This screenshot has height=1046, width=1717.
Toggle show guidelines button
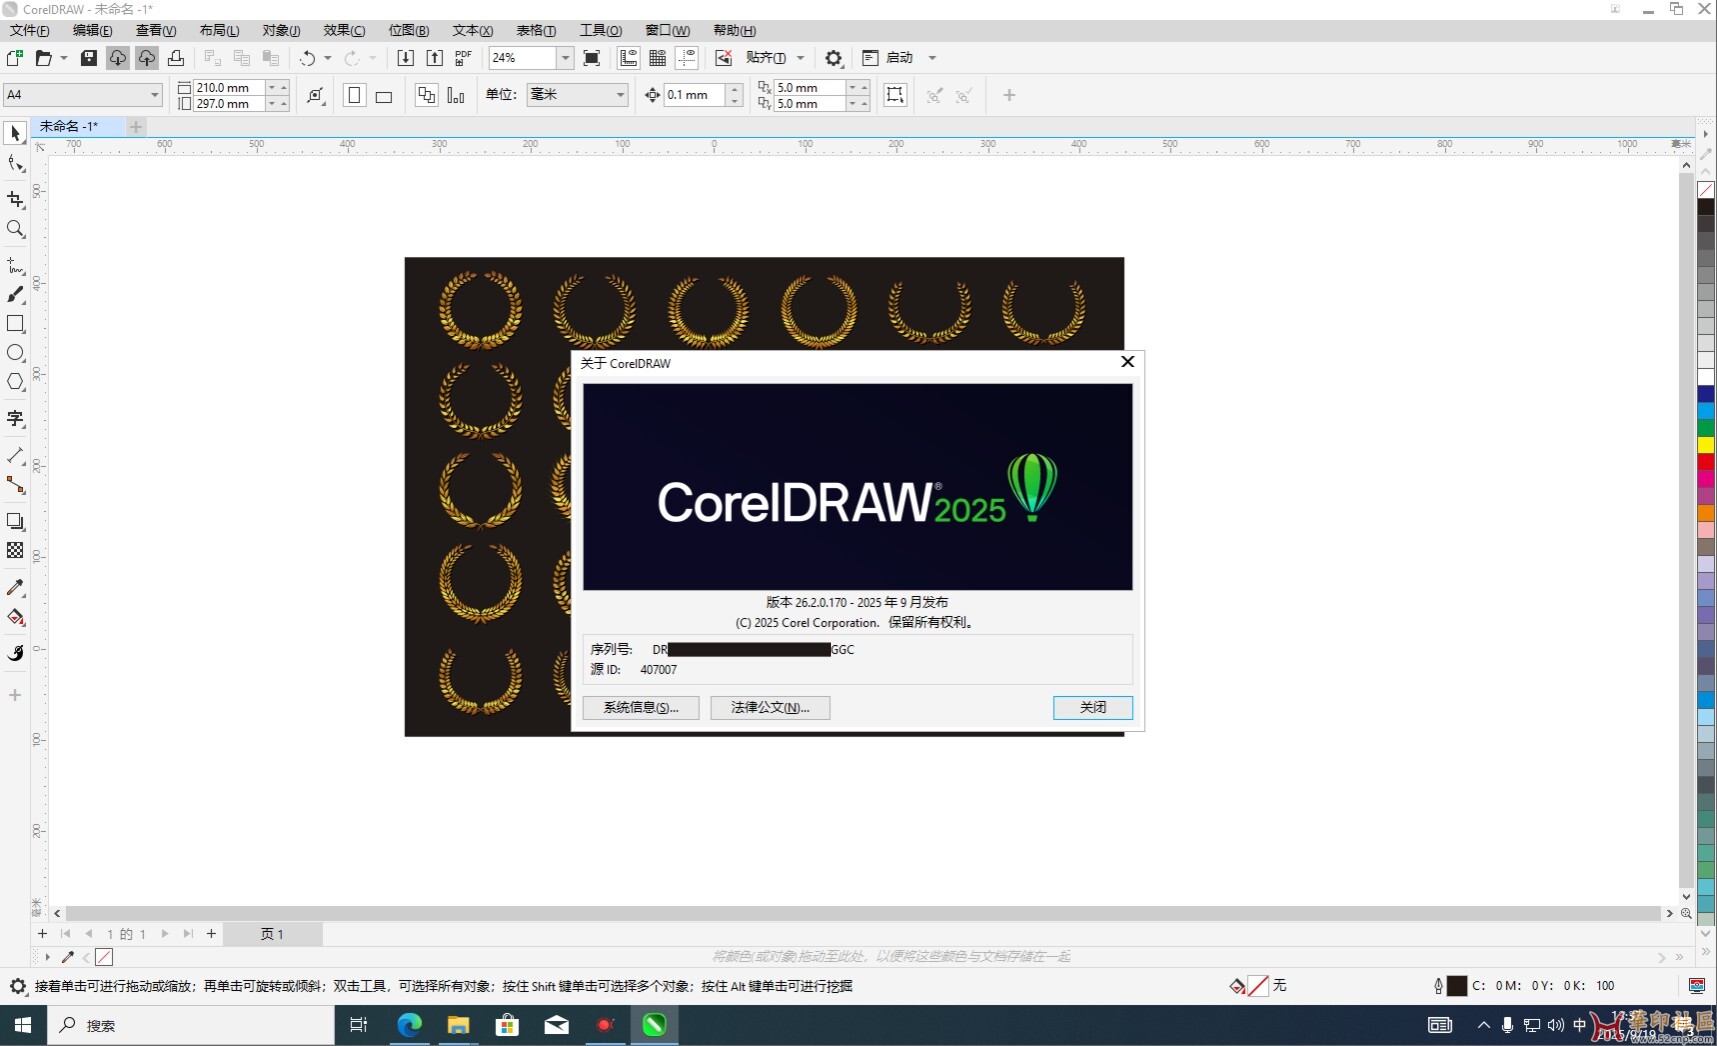687,58
